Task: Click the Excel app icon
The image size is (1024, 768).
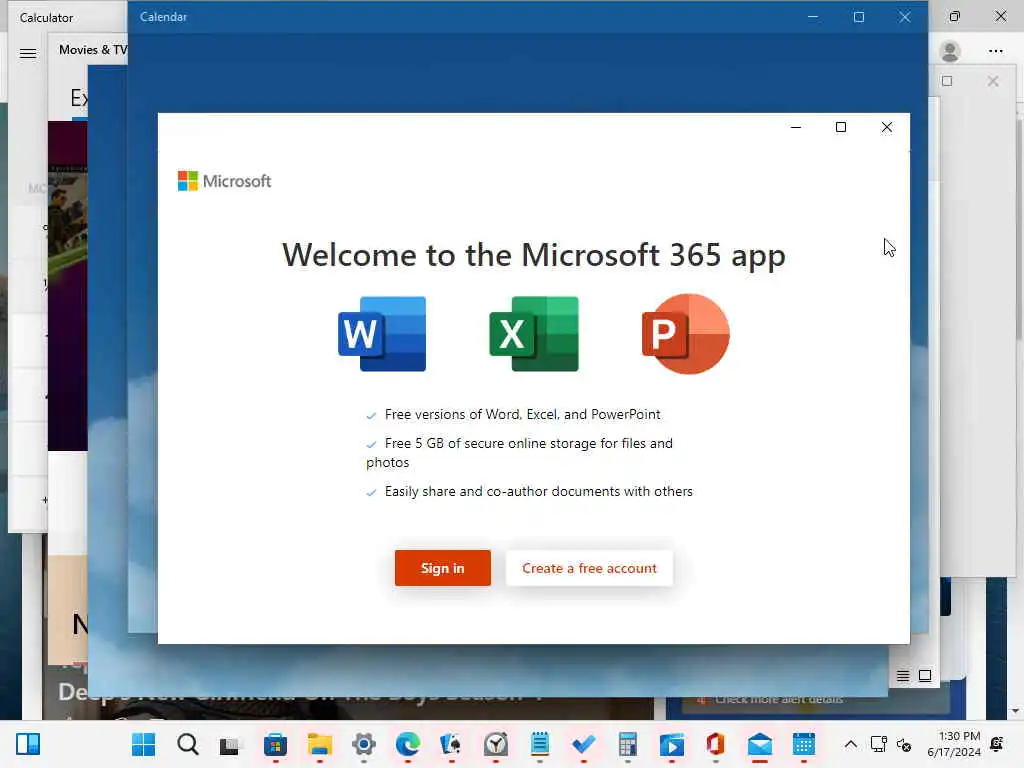Action: point(534,334)
